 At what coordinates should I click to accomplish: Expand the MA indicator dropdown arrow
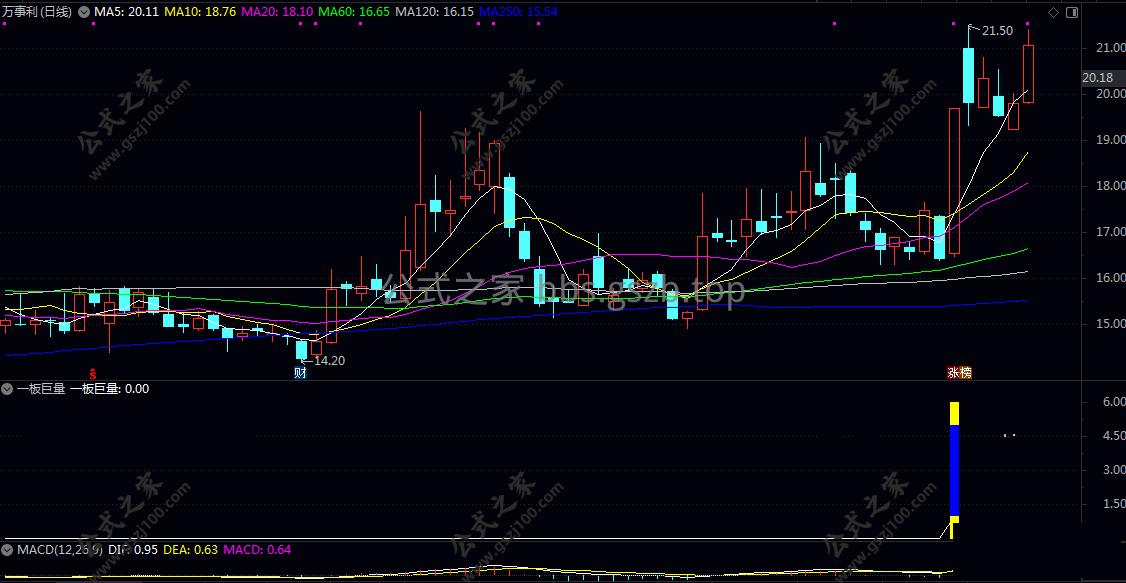[83, 11]
